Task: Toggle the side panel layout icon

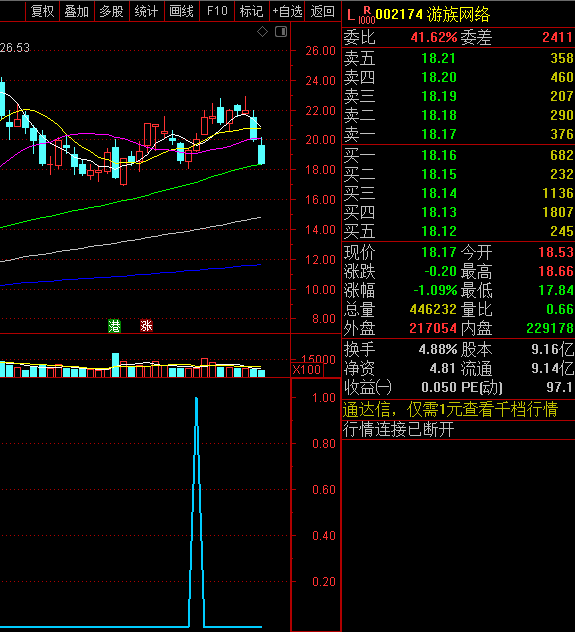Action: point(281,31)
